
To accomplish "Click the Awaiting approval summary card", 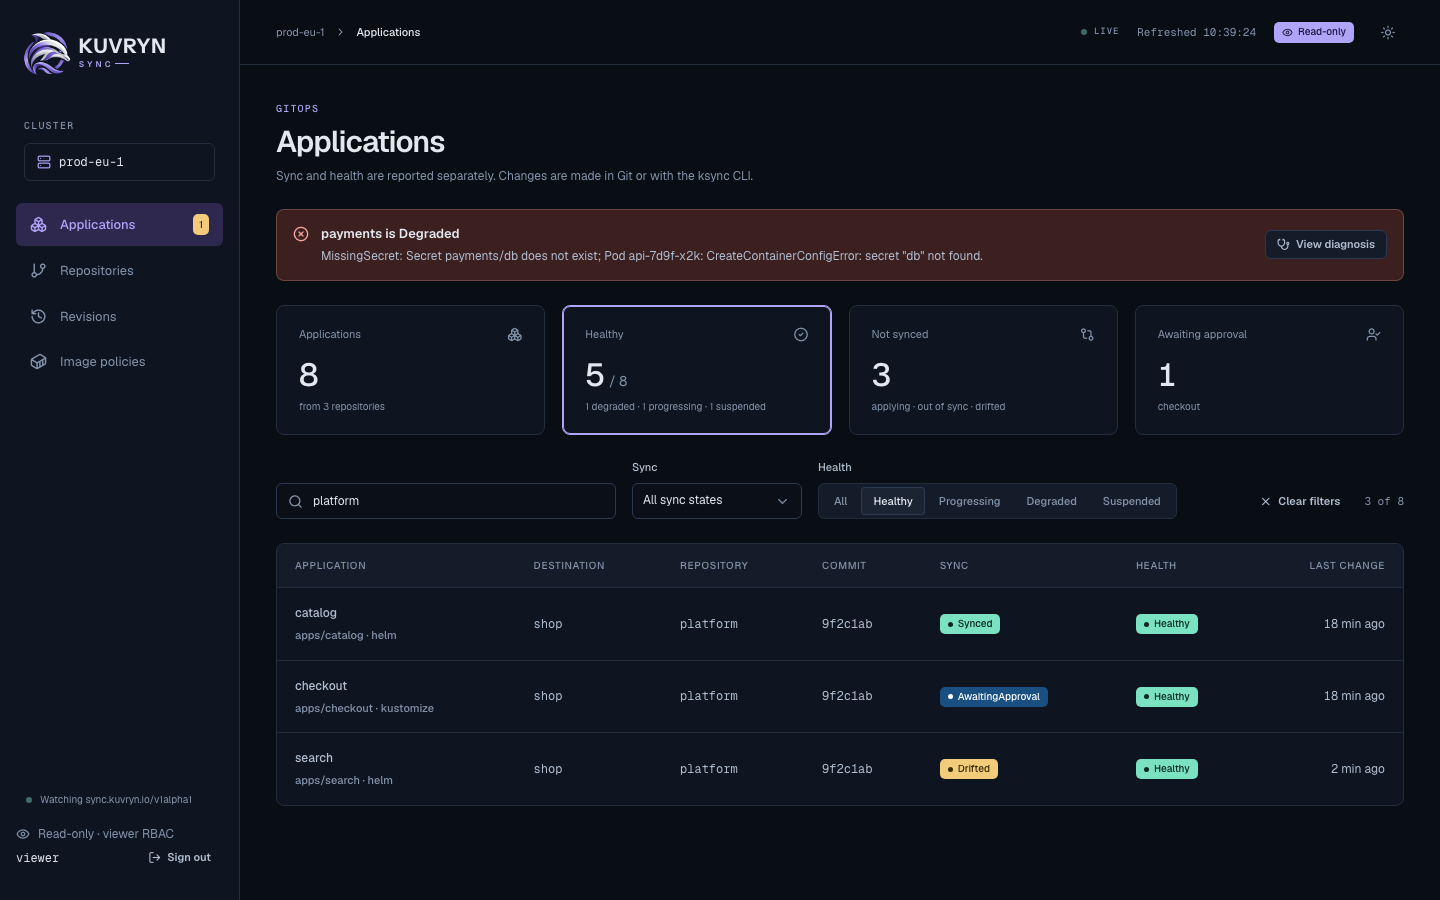I will (1269, 370).
